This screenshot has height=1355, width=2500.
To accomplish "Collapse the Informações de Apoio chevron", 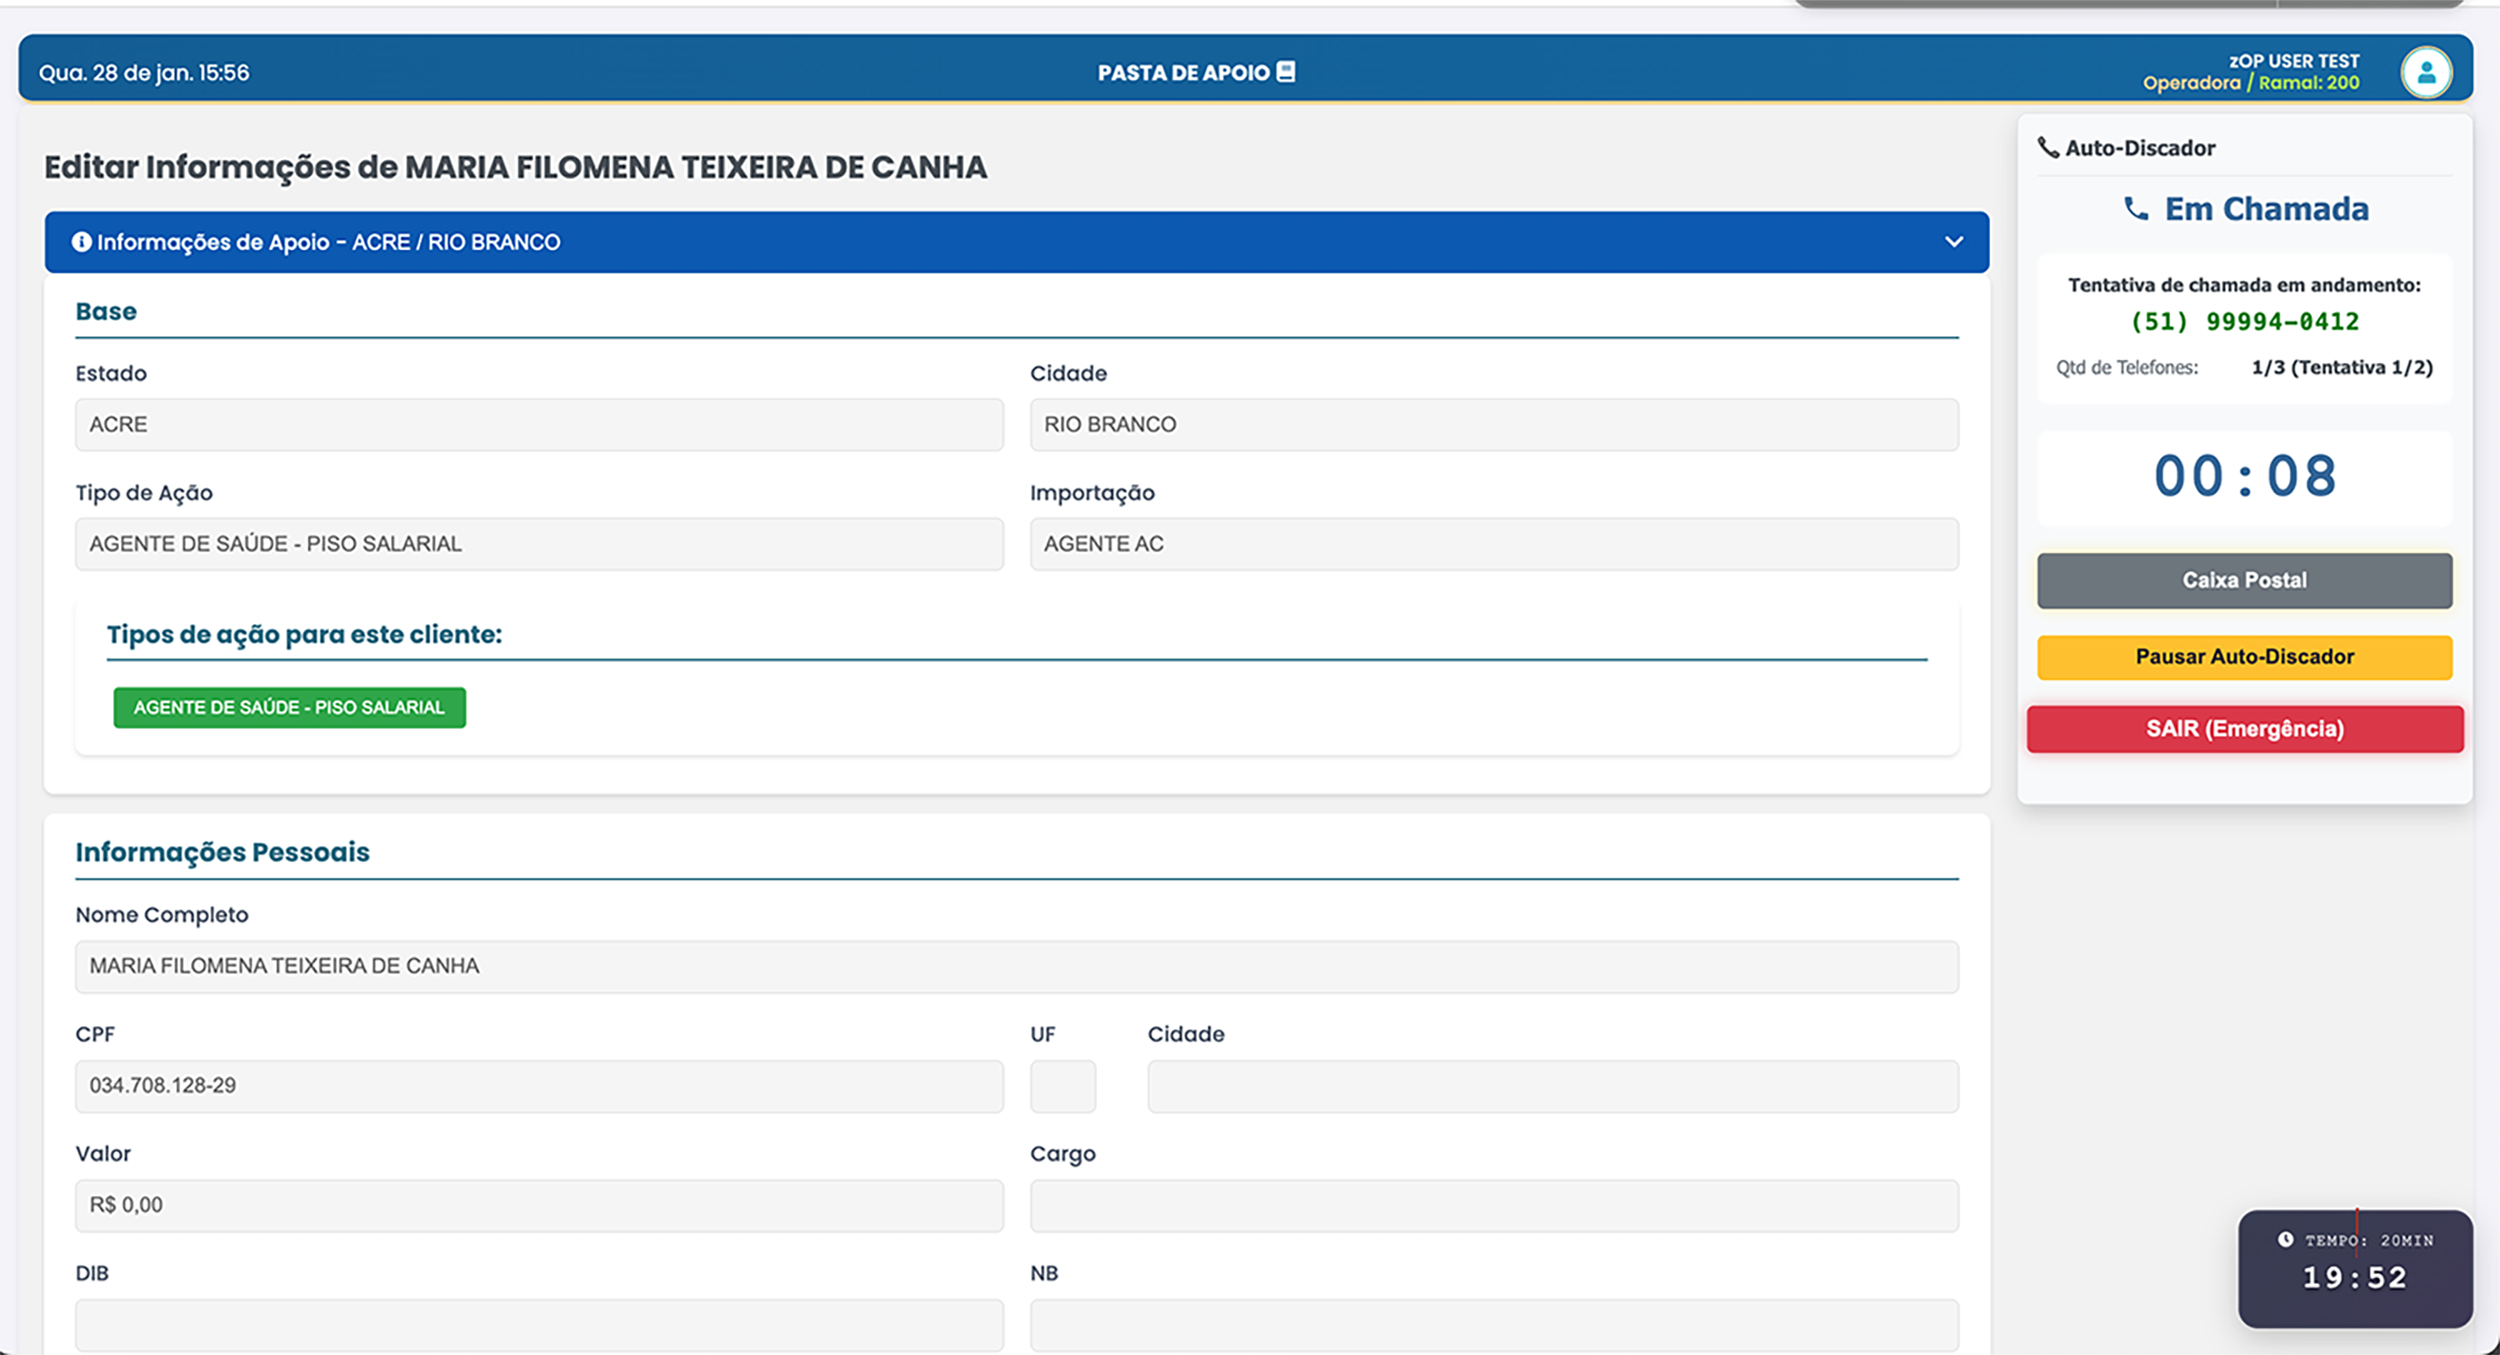I will pyautogui.click(x=1953, y=242).
